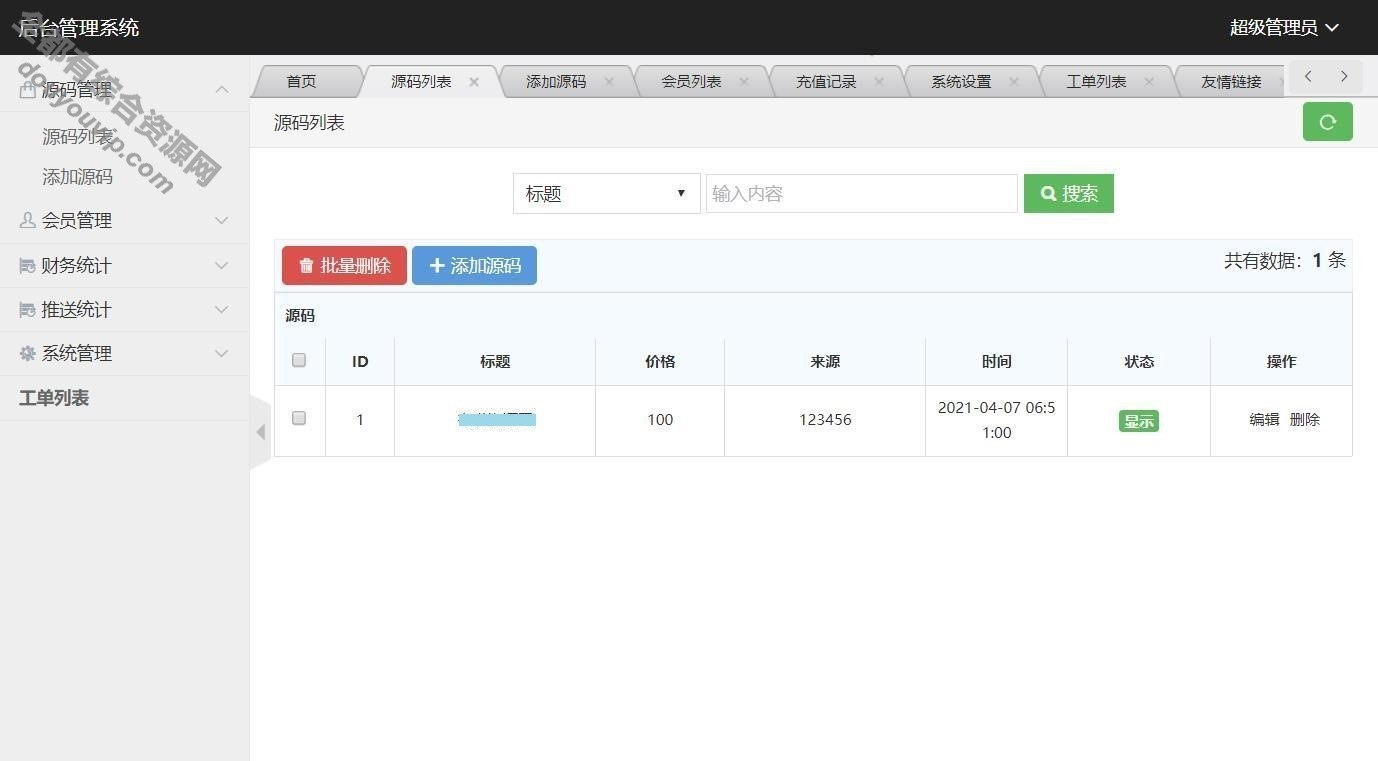Switch to the 会员列表 tab
This screenshot has width=1378, height=761.
tap(691, 82)
